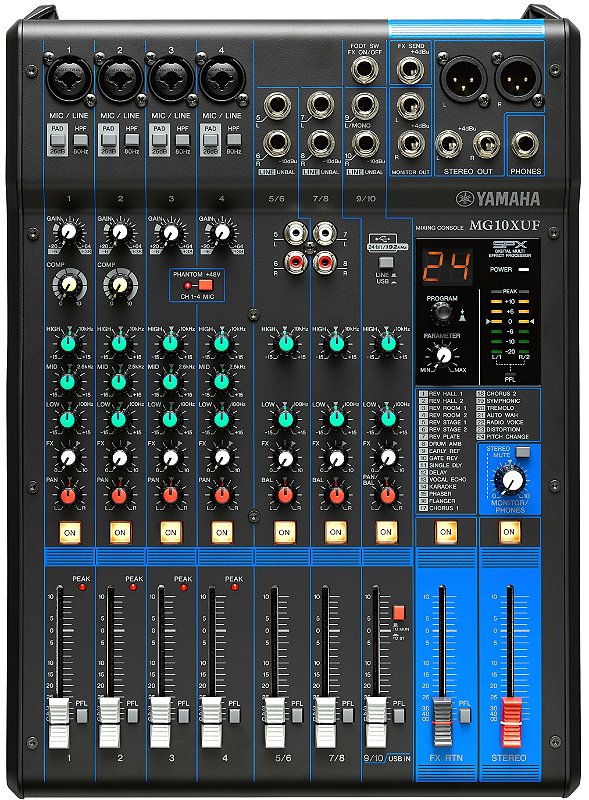
Task: Toggle the channel 1 PAD 26dB switch
Action: coord(58,139)
